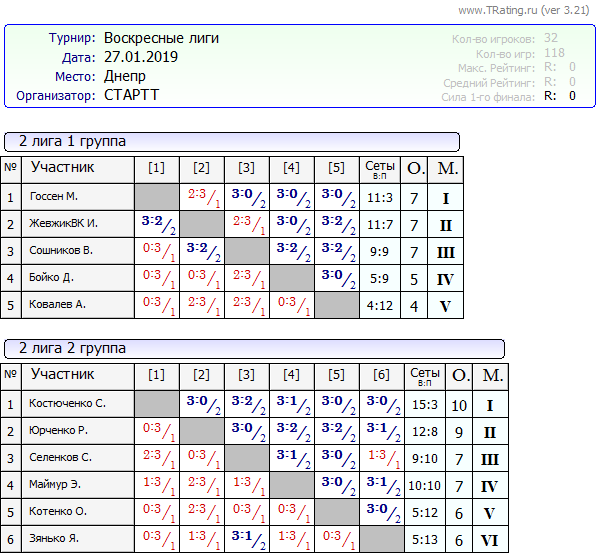
Task: Click the tournament name Воскресные лиги
Action: [161, 39]
